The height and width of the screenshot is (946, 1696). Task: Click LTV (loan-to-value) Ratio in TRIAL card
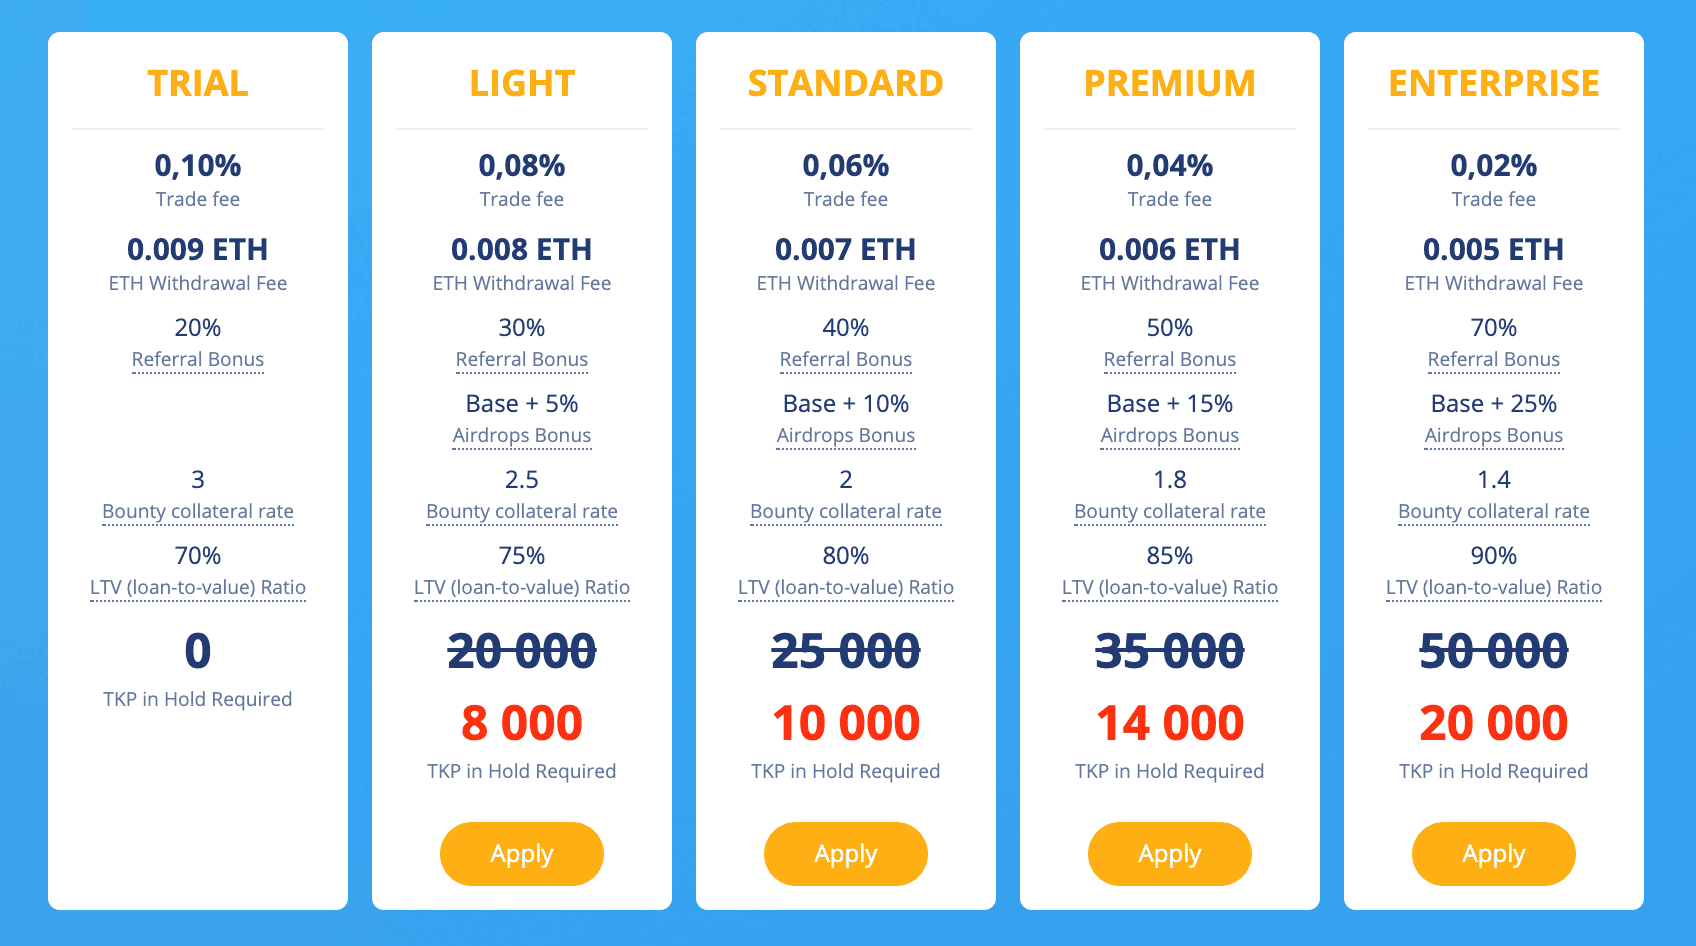198,587
